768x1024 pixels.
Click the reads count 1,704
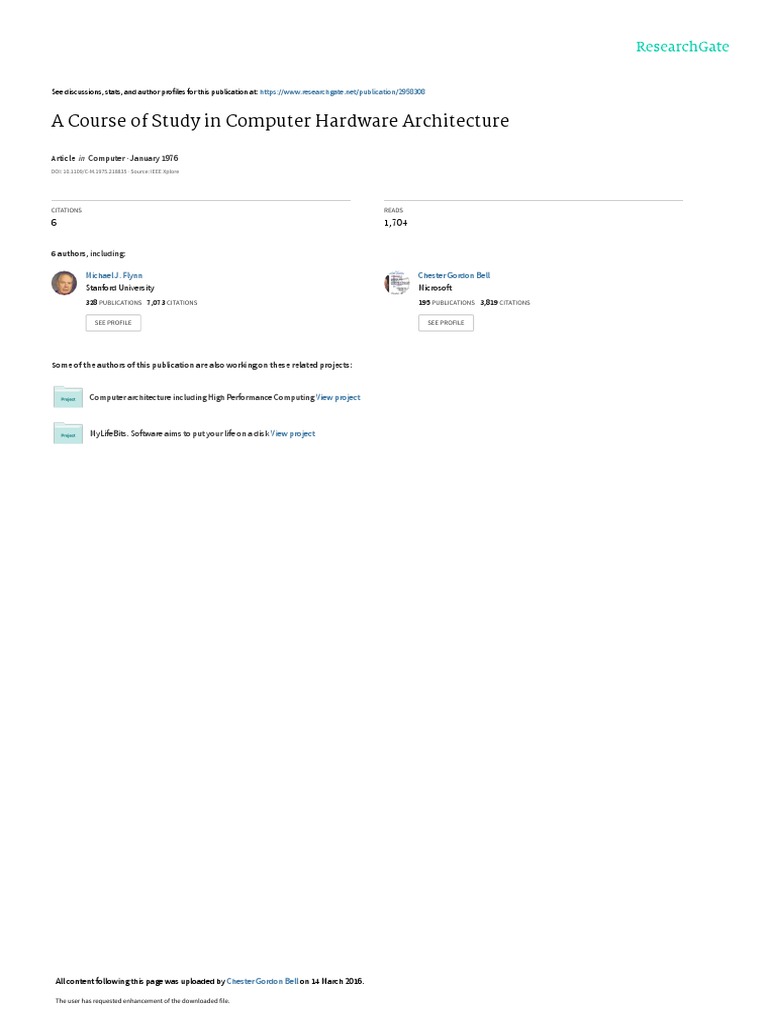[396, 223]
